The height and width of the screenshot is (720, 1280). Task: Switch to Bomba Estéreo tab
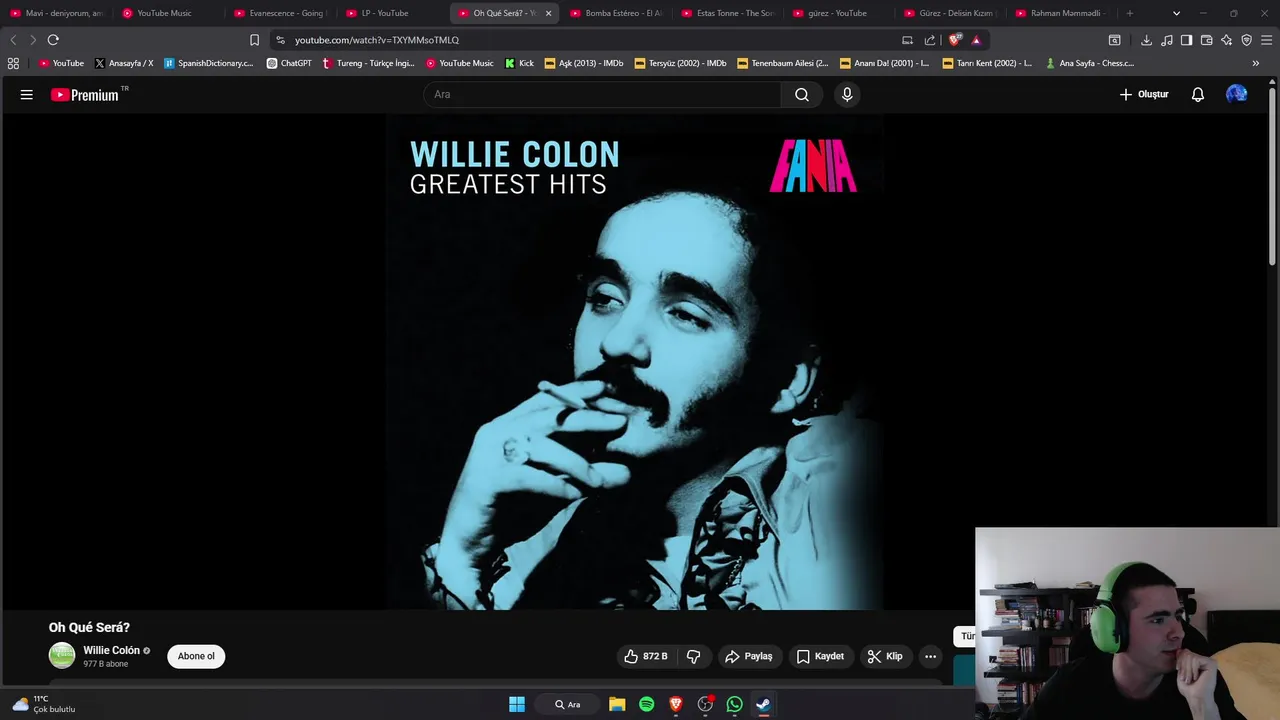click(x=617, y=13)
